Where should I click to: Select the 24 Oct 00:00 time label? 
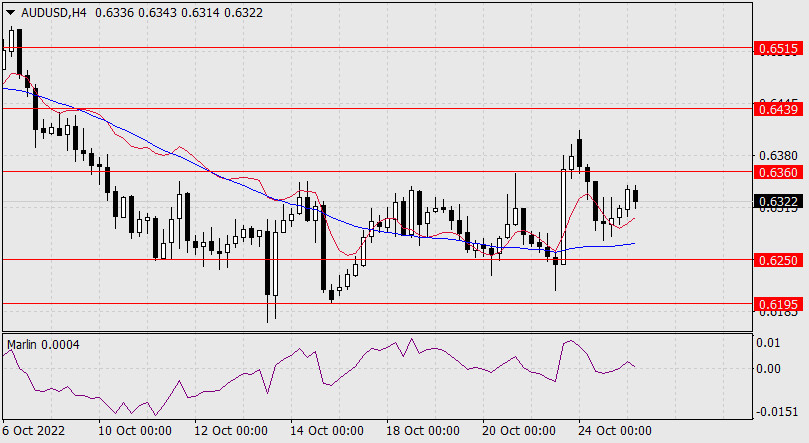pos(614,431)
